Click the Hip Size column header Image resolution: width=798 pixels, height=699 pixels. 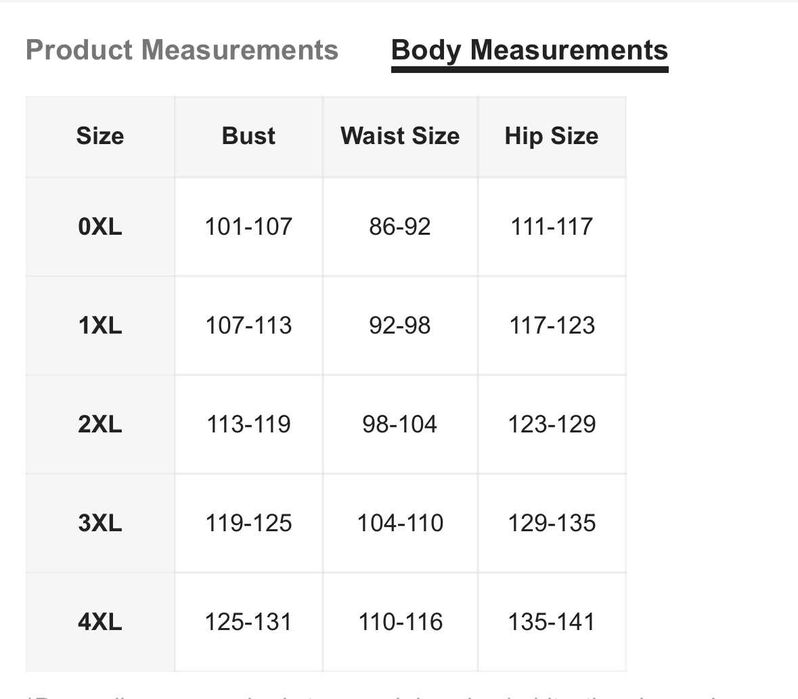(x=551, y=136)
